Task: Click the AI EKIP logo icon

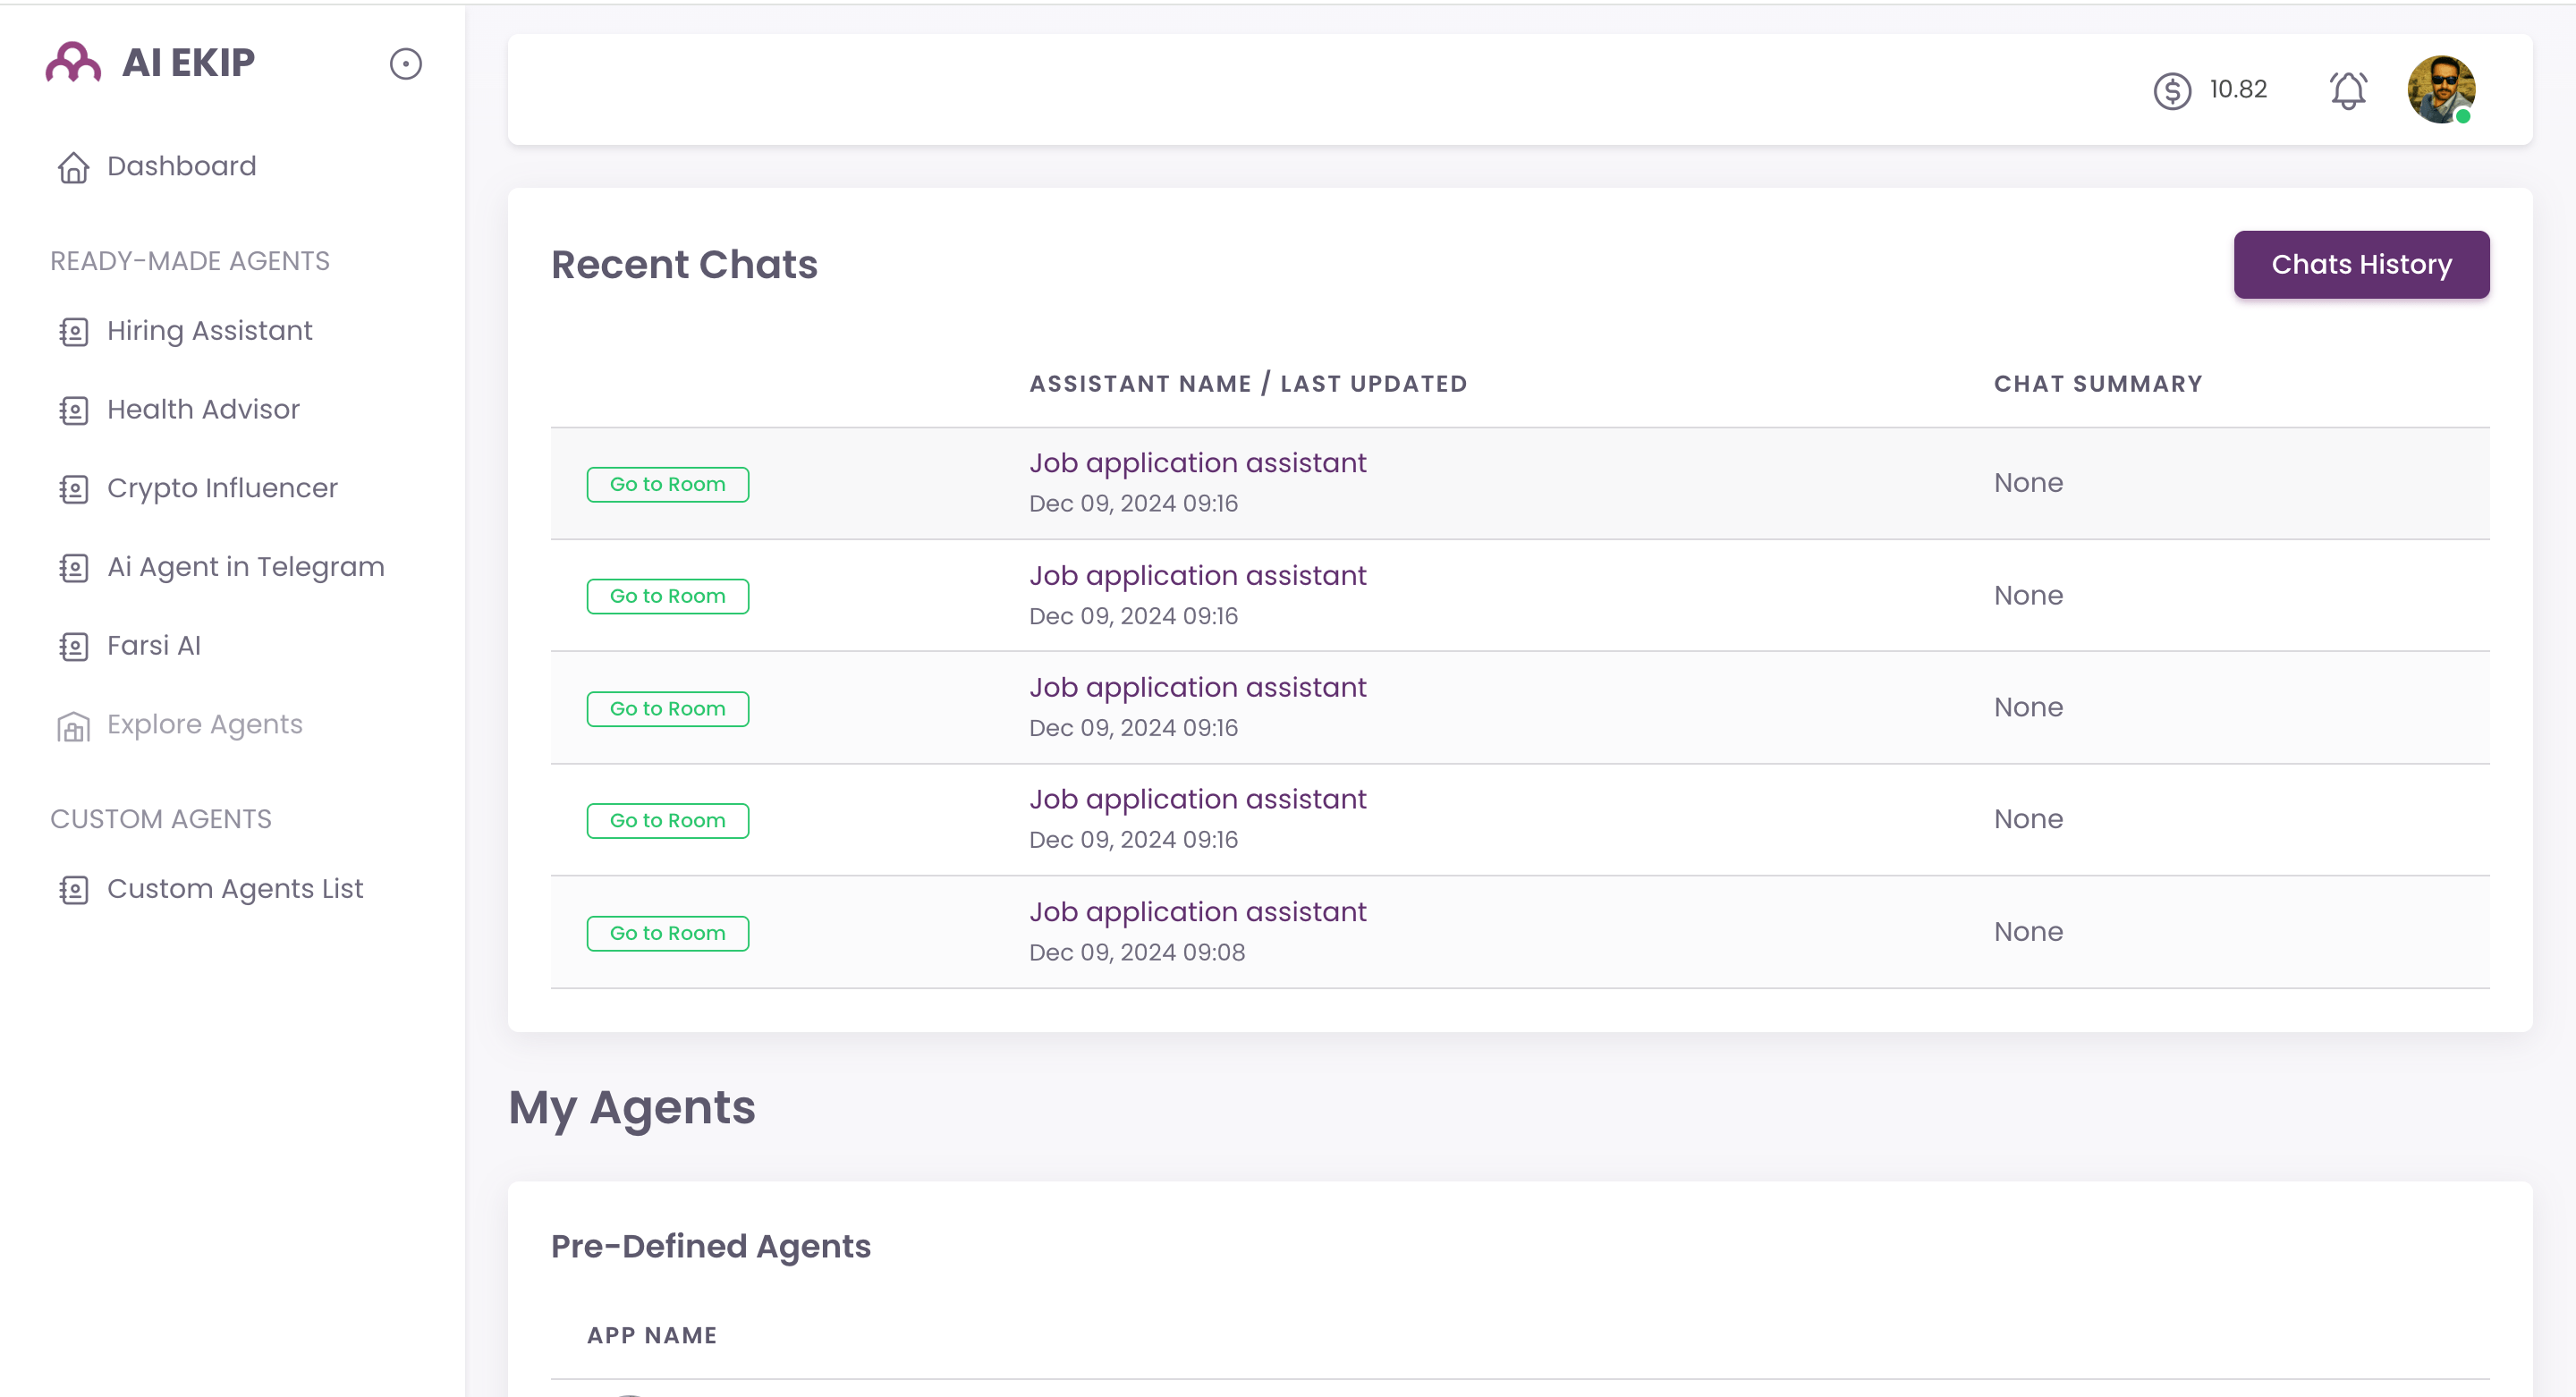Action: [73, 62]
